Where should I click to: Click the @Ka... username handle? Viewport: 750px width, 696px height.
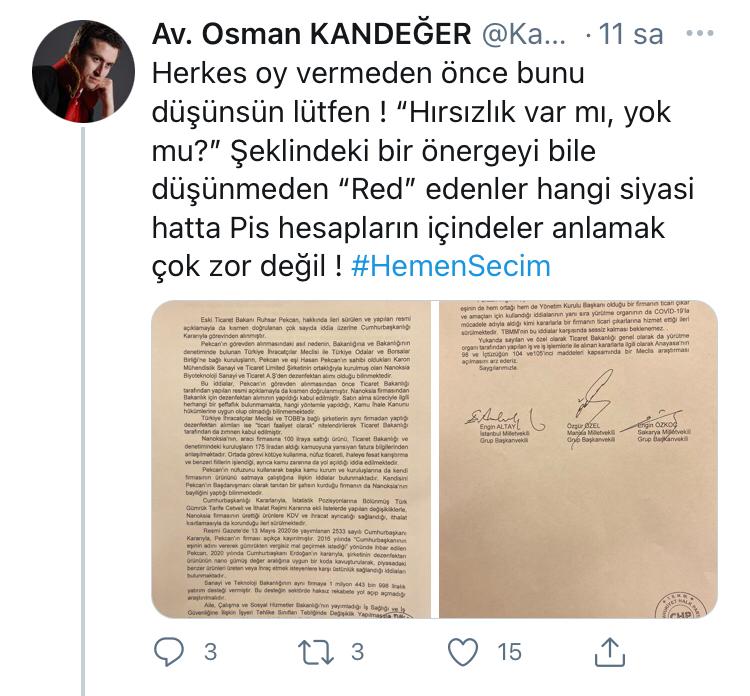pos(524,34)
